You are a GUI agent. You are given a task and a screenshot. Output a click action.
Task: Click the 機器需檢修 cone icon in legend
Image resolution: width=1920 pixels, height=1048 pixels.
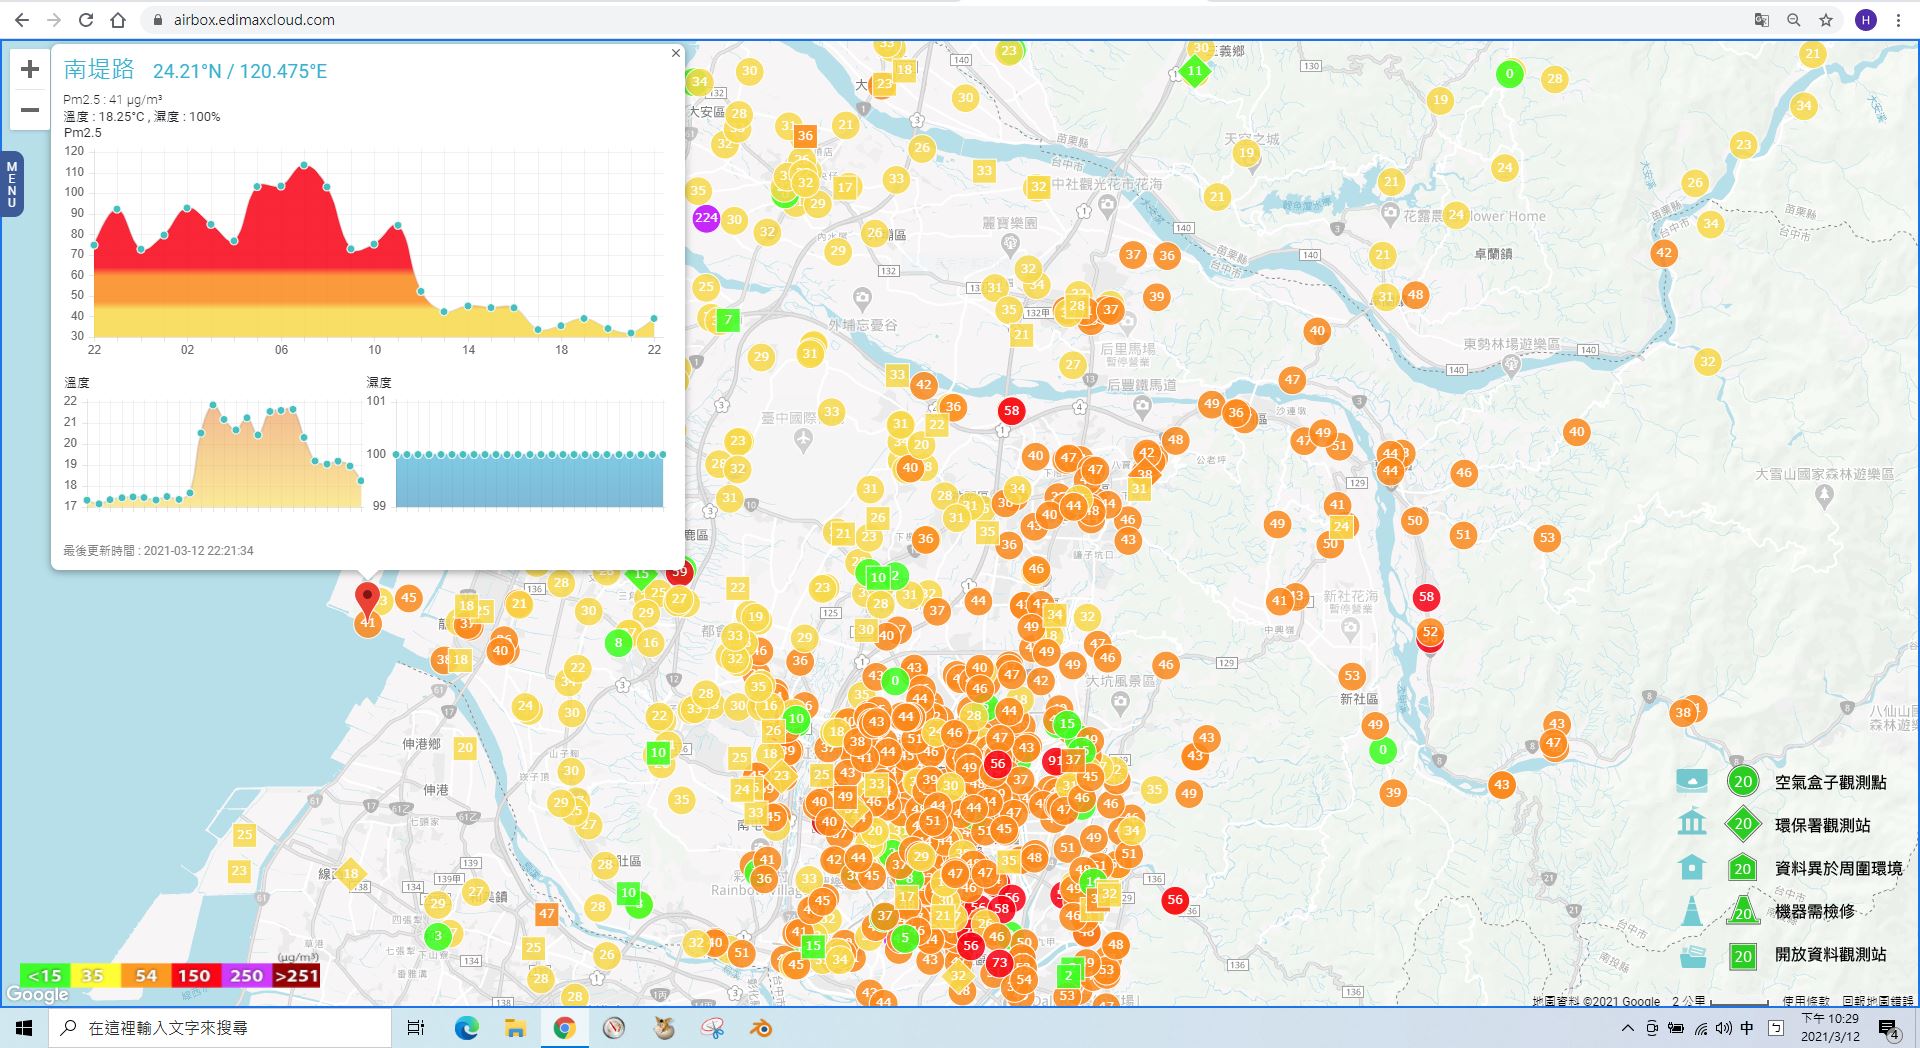[x=1692, y=911]
